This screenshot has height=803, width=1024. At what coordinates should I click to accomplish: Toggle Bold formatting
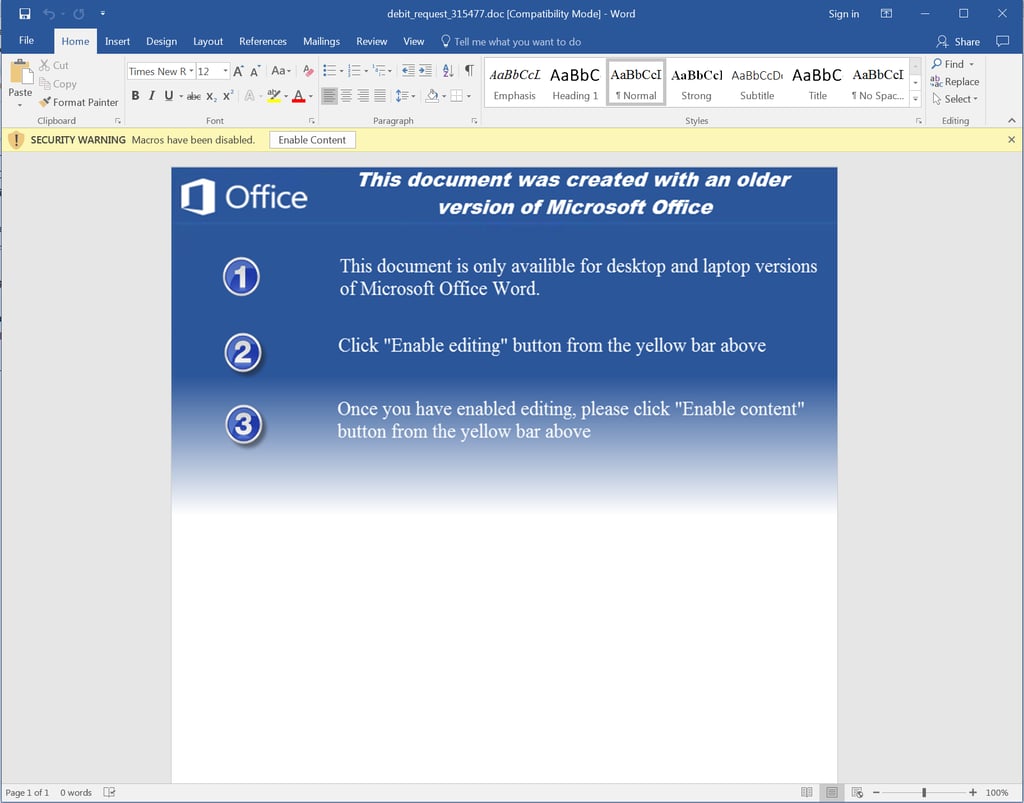[x=135, y=96]
